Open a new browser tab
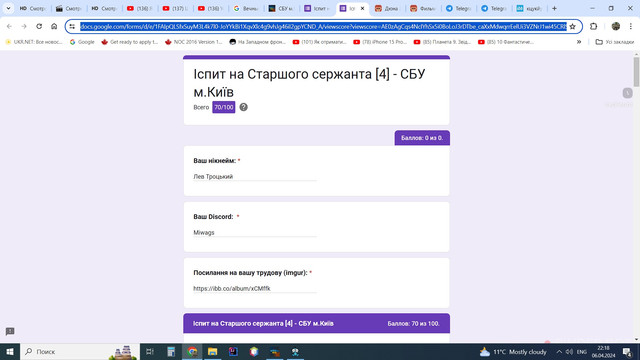Image resolution: width=640 pixels, height=360 pixels. click(554, 8)
